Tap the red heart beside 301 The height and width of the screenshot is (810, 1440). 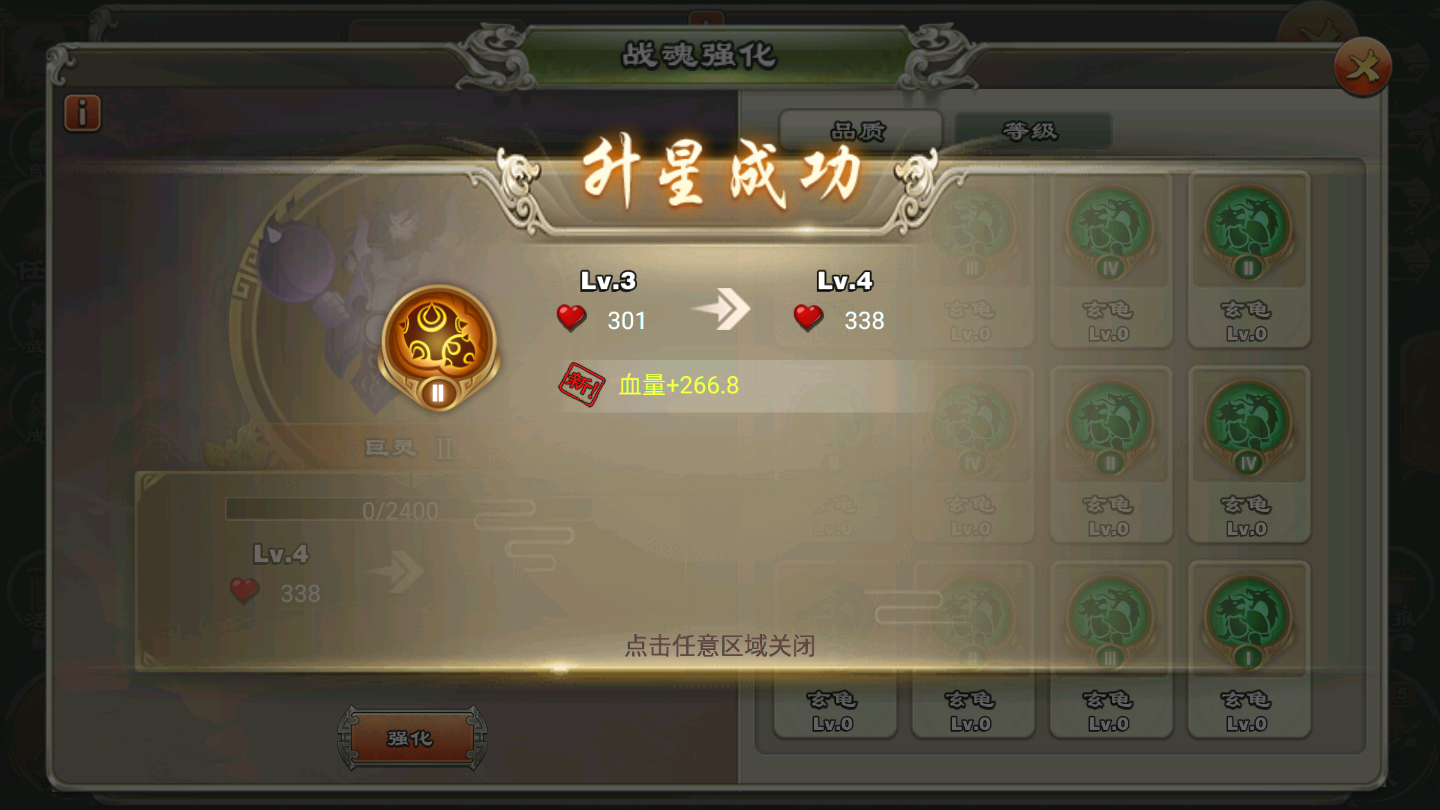click(x=571, y=319)
